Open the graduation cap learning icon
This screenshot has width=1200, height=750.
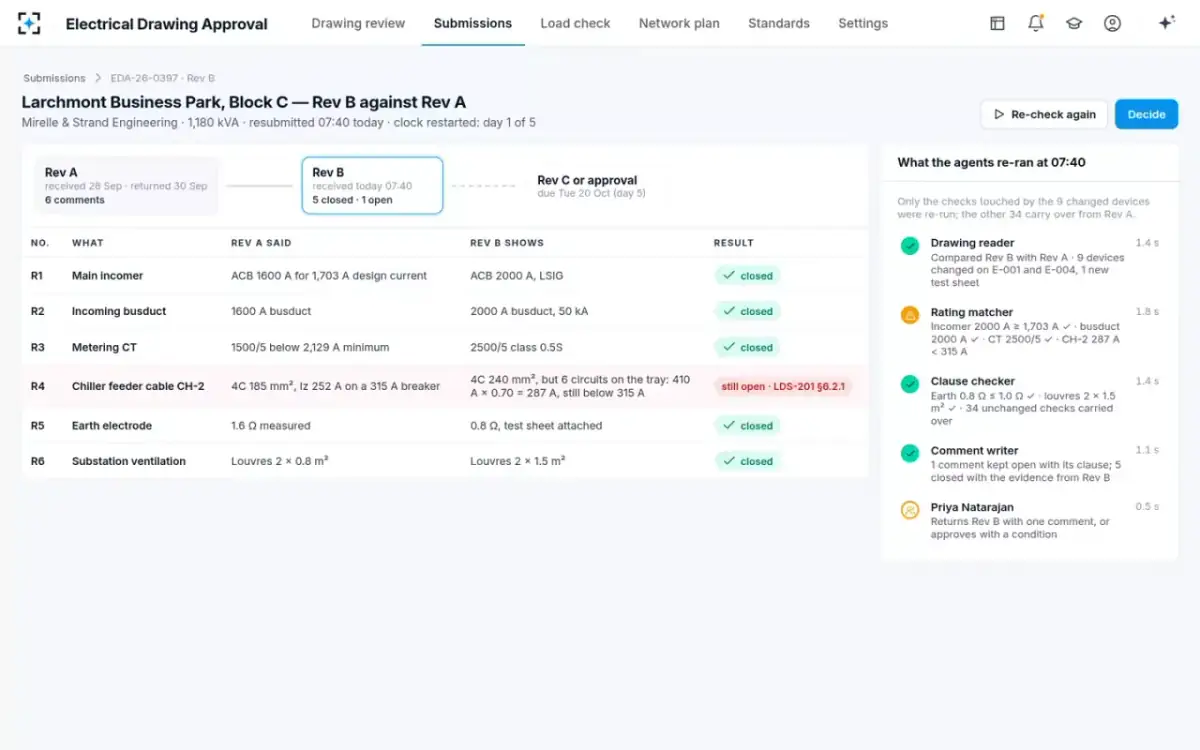1074,23
